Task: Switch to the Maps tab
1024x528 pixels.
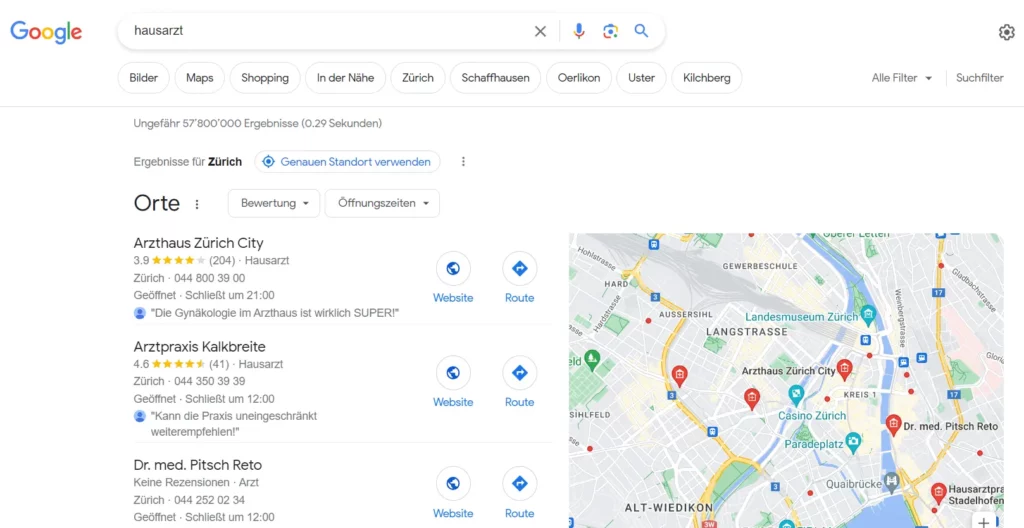Action: [x=199, y=78]
